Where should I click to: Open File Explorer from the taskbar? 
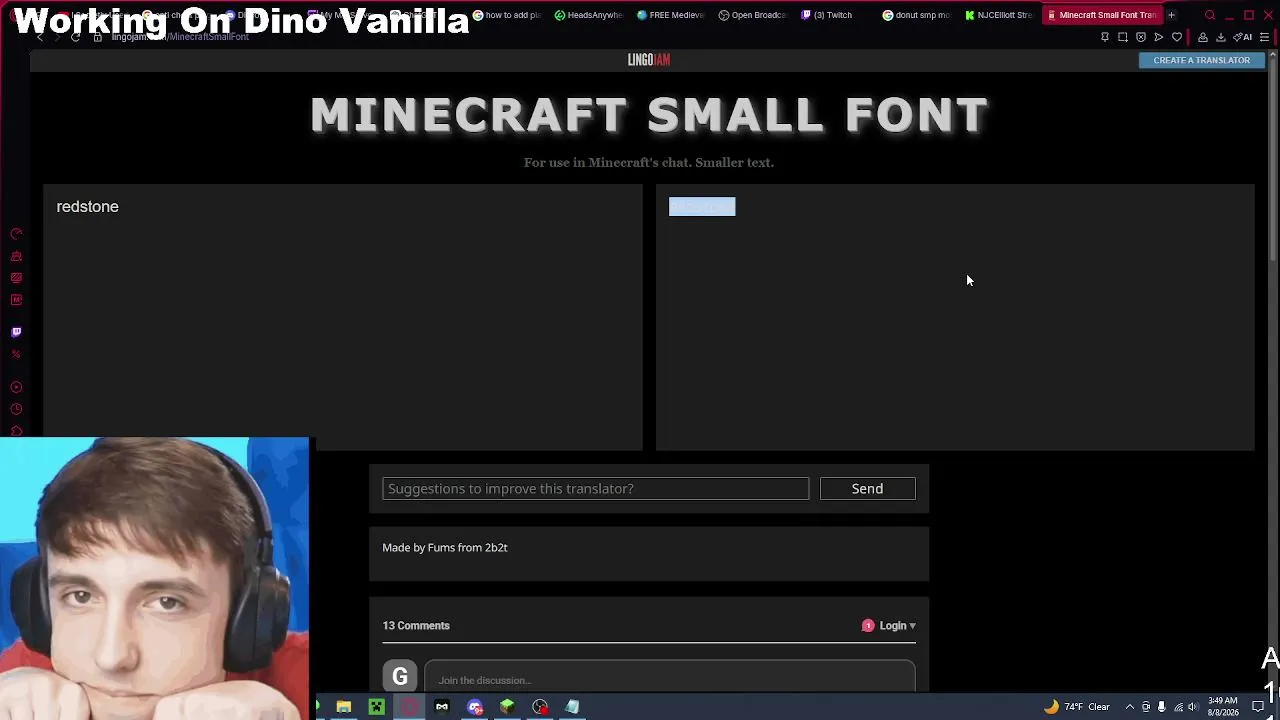click(344, 707)
